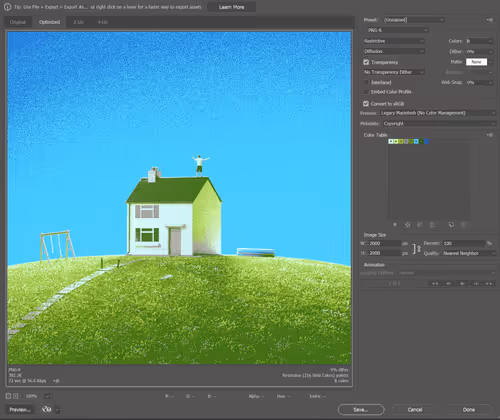Click the image Width input field

pos(384,243)
